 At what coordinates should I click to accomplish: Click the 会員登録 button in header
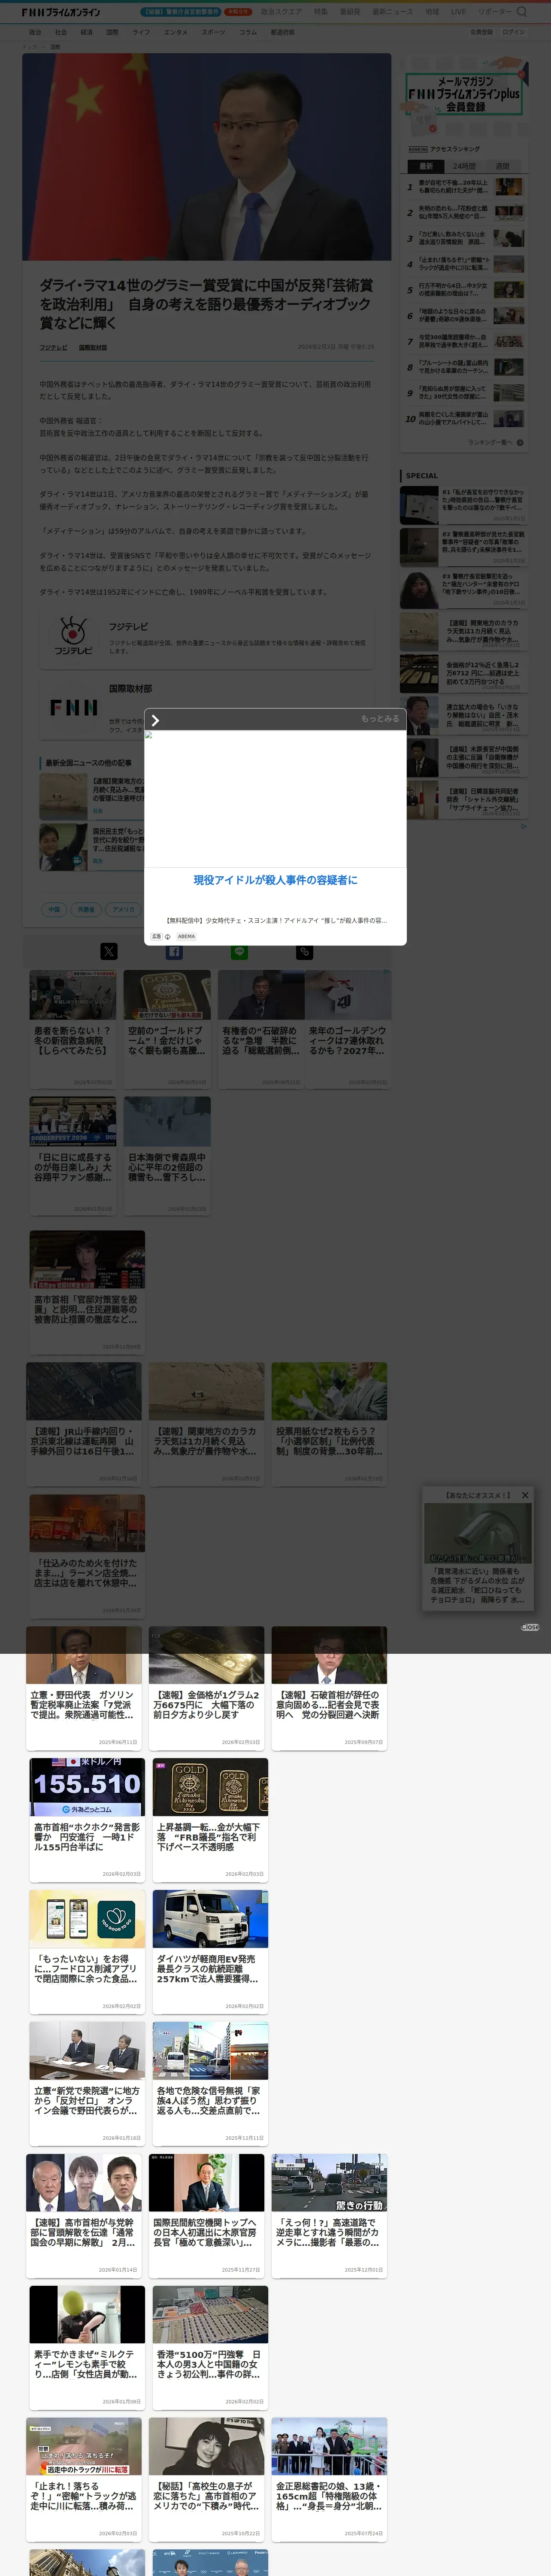click(481, 32)
